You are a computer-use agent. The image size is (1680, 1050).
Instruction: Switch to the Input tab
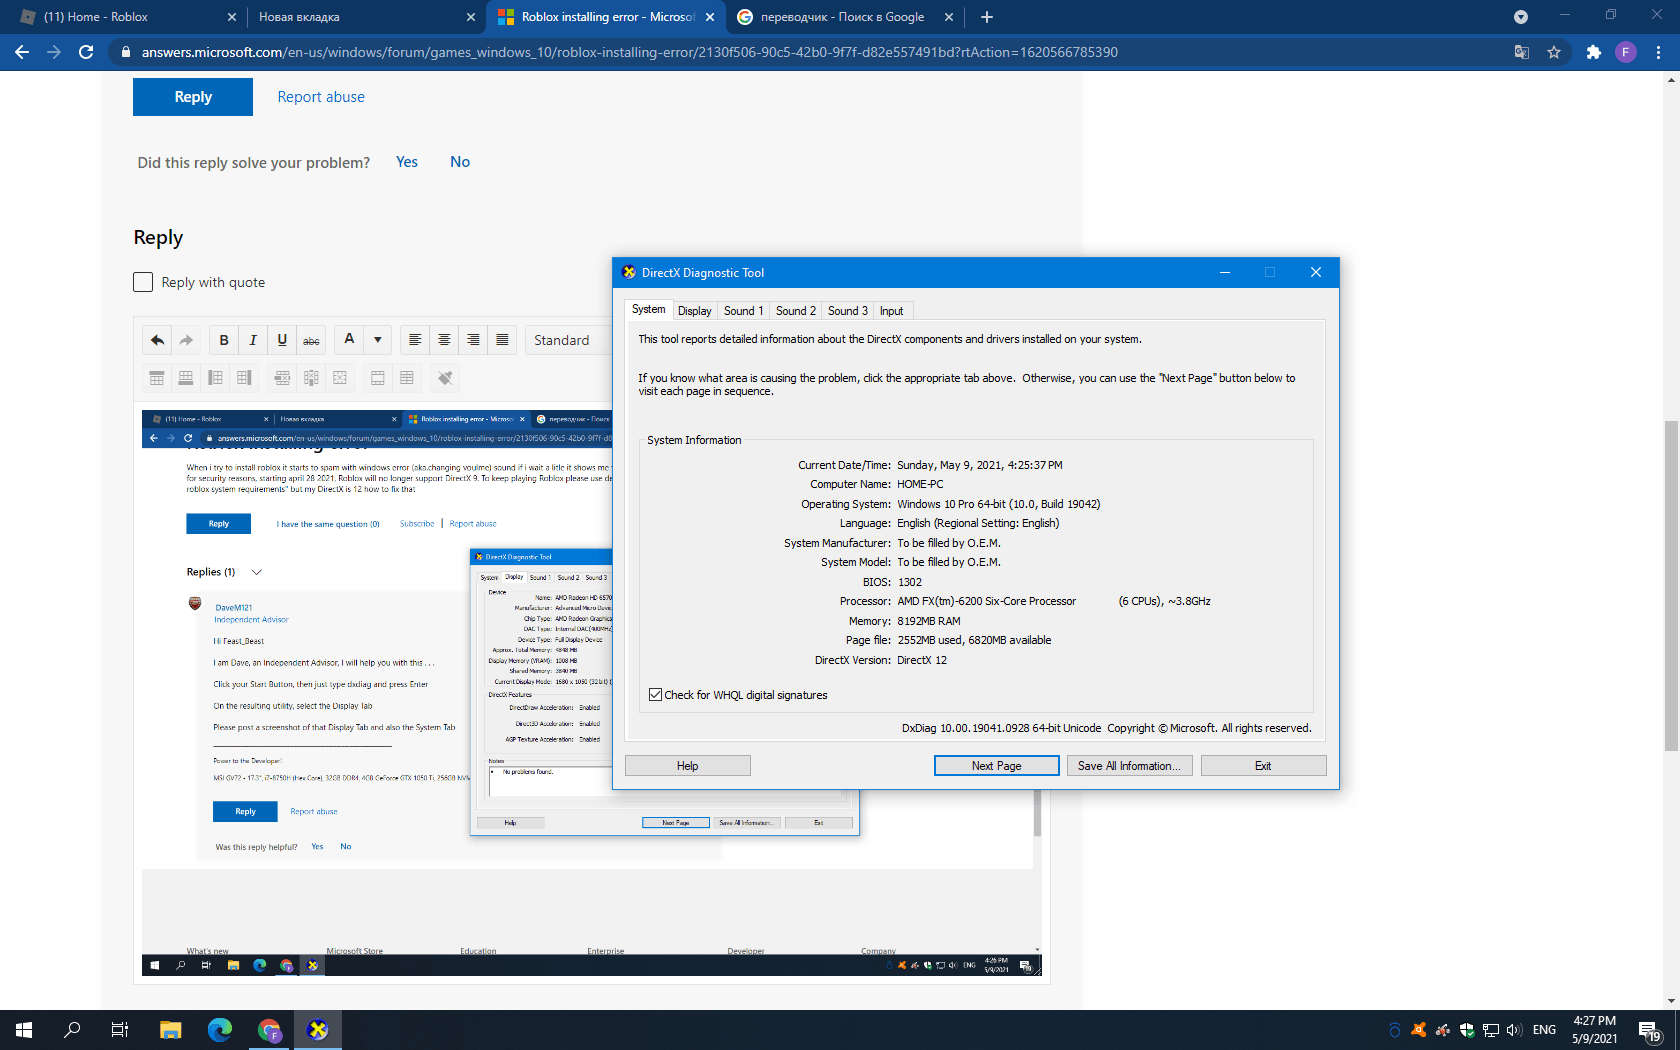click(891, 311)
